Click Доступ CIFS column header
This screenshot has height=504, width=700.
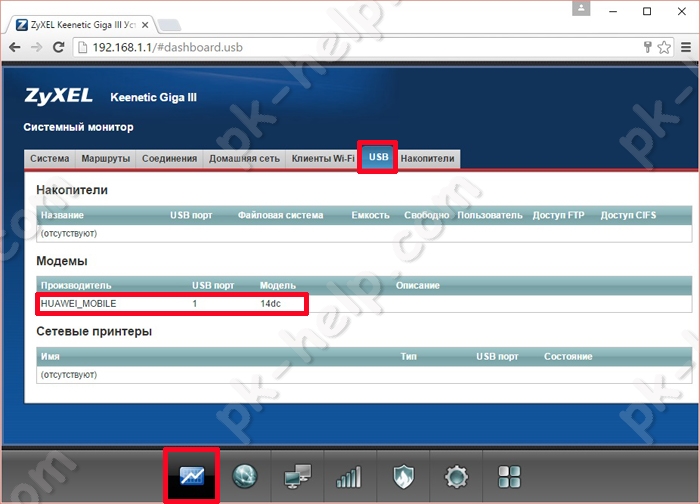coord(628,215)
